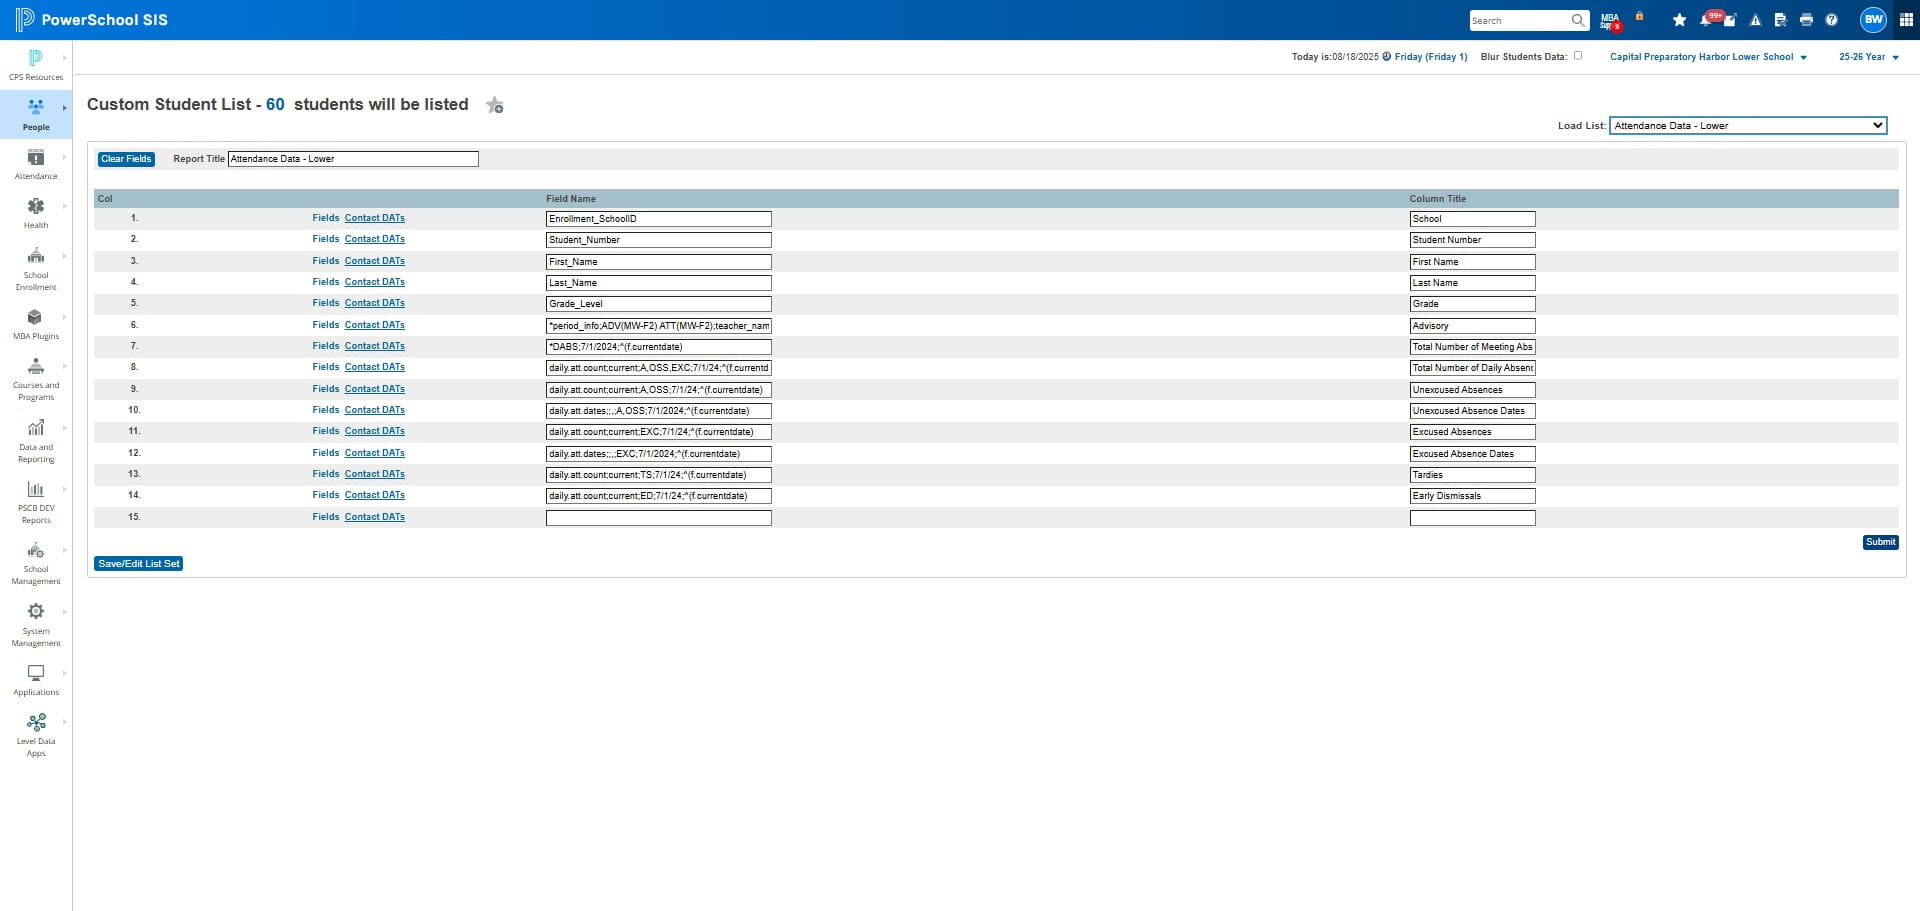Click the Early Dismissals column title box
The image size is (1920, 911).
(1472, 496)
